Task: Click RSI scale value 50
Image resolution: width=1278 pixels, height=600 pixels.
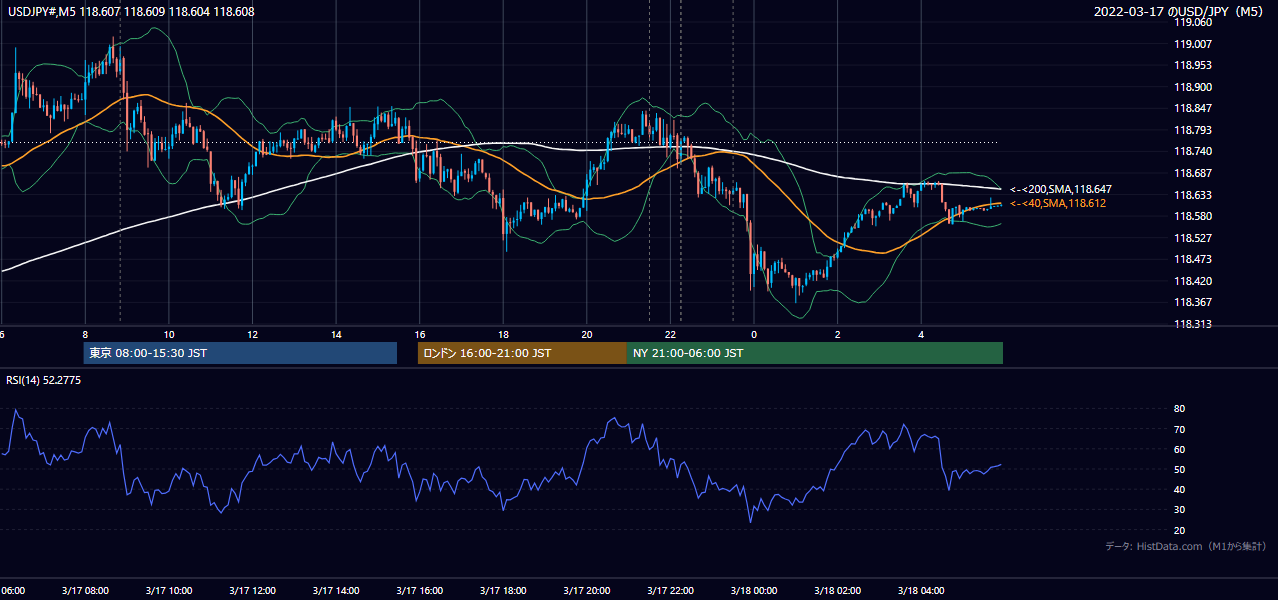Action: point(1179,469)
